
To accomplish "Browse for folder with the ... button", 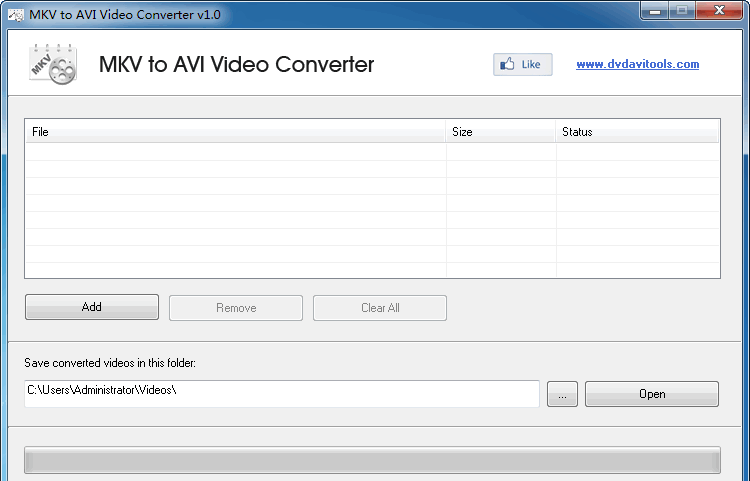I will pyautogui.click(x=562, y=394).
